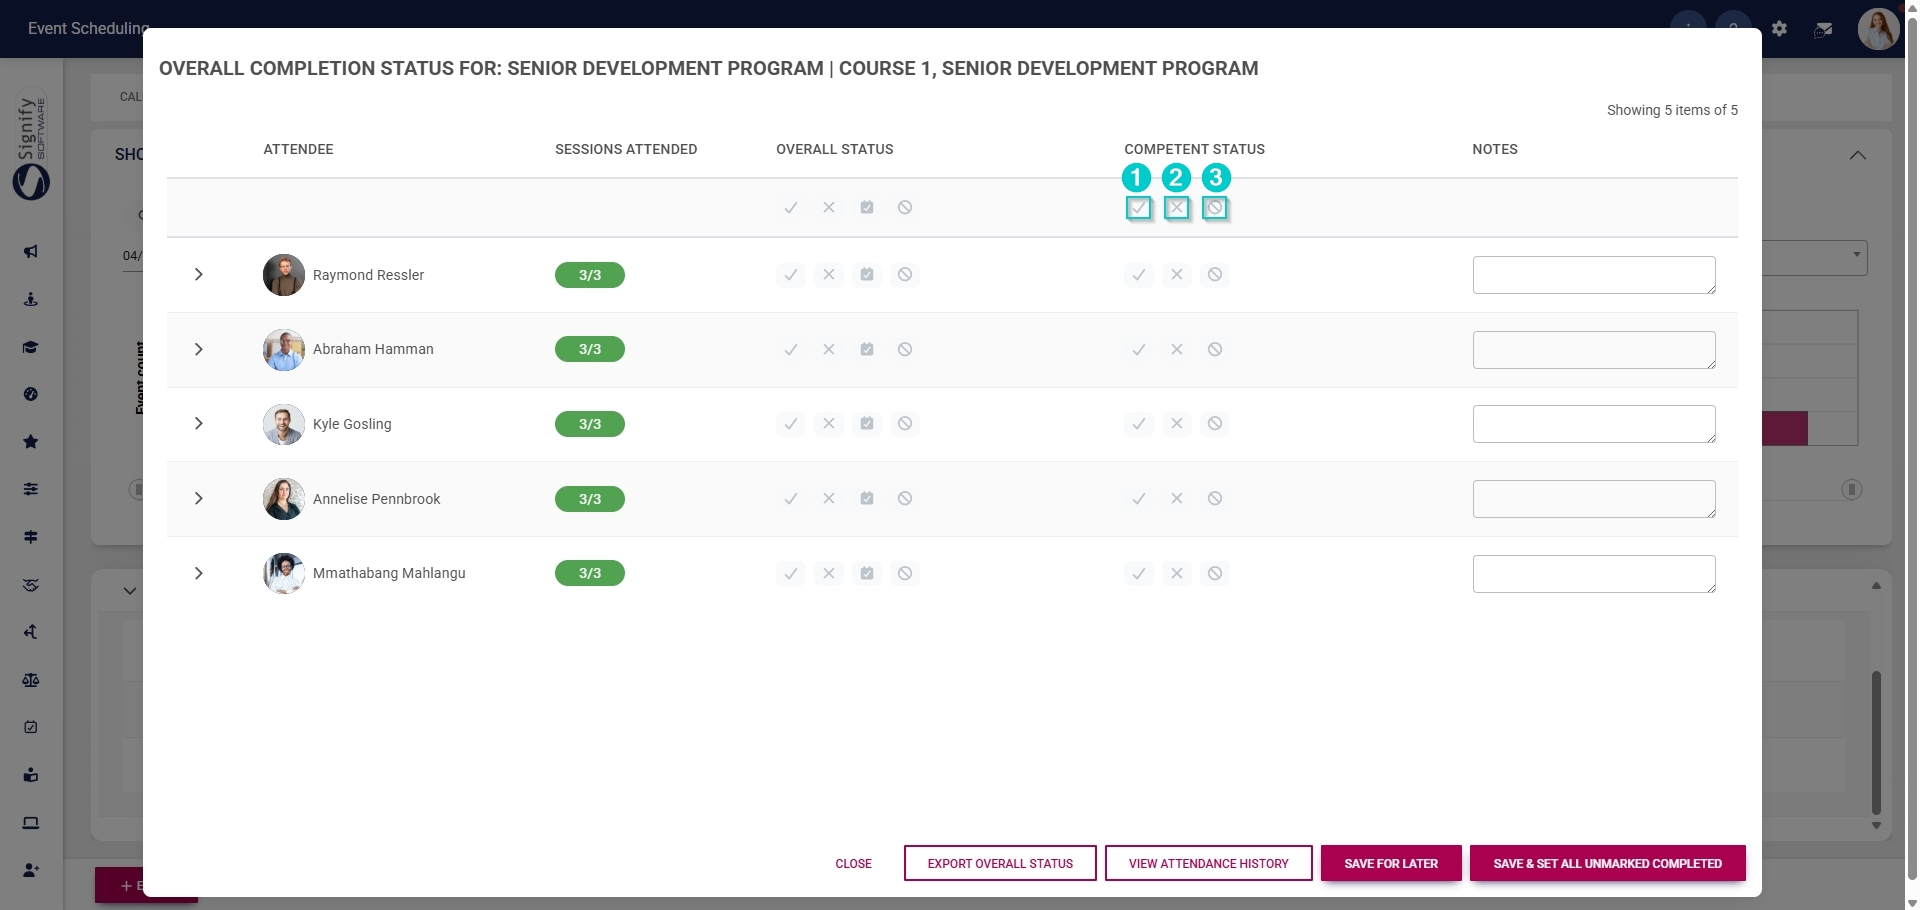Sort by Attendee column header
1920x910 pixels.
point(298,149)
